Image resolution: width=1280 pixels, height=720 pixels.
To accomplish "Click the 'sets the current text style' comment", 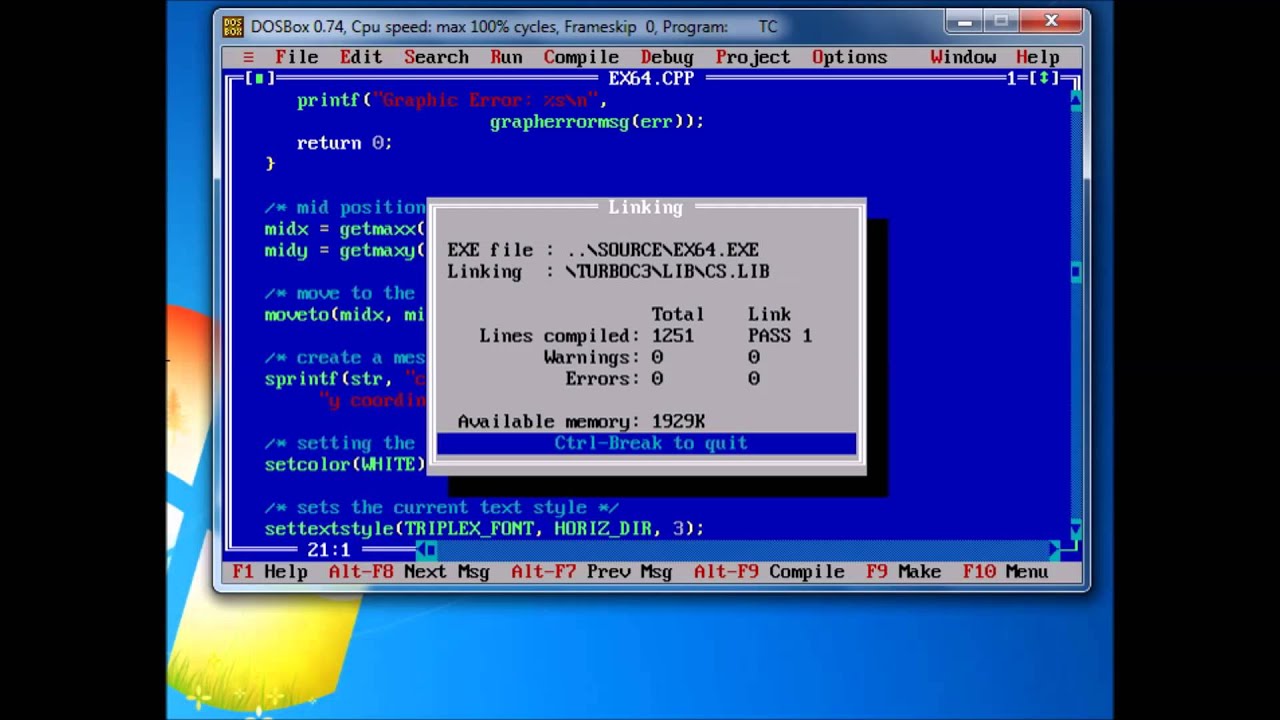I will point(441,507).
